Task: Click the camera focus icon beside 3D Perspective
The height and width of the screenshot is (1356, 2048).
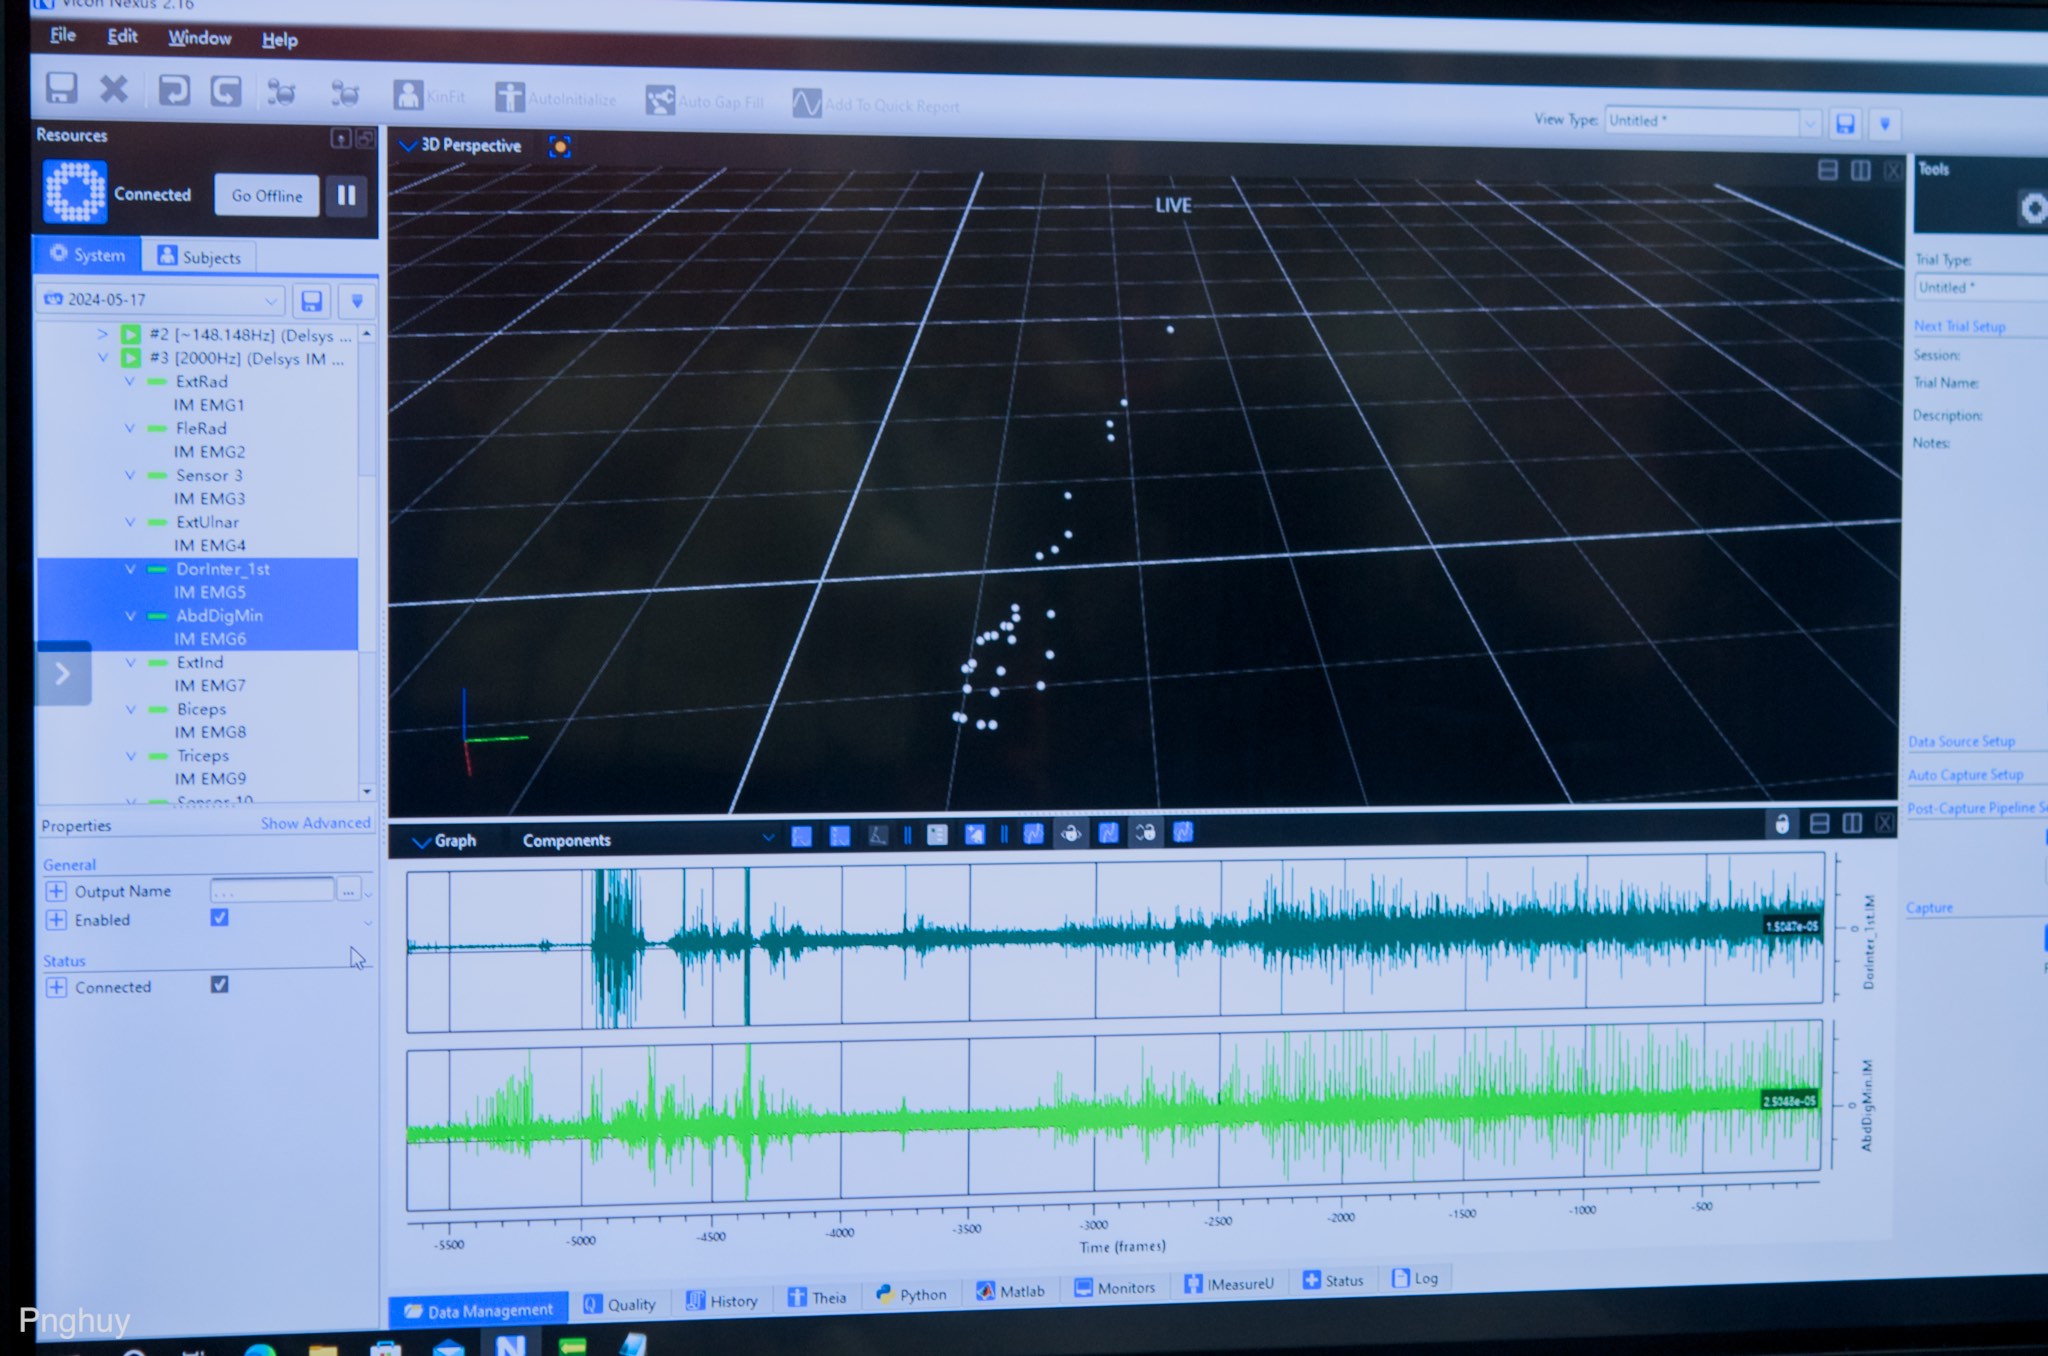Action: [560, 147]
